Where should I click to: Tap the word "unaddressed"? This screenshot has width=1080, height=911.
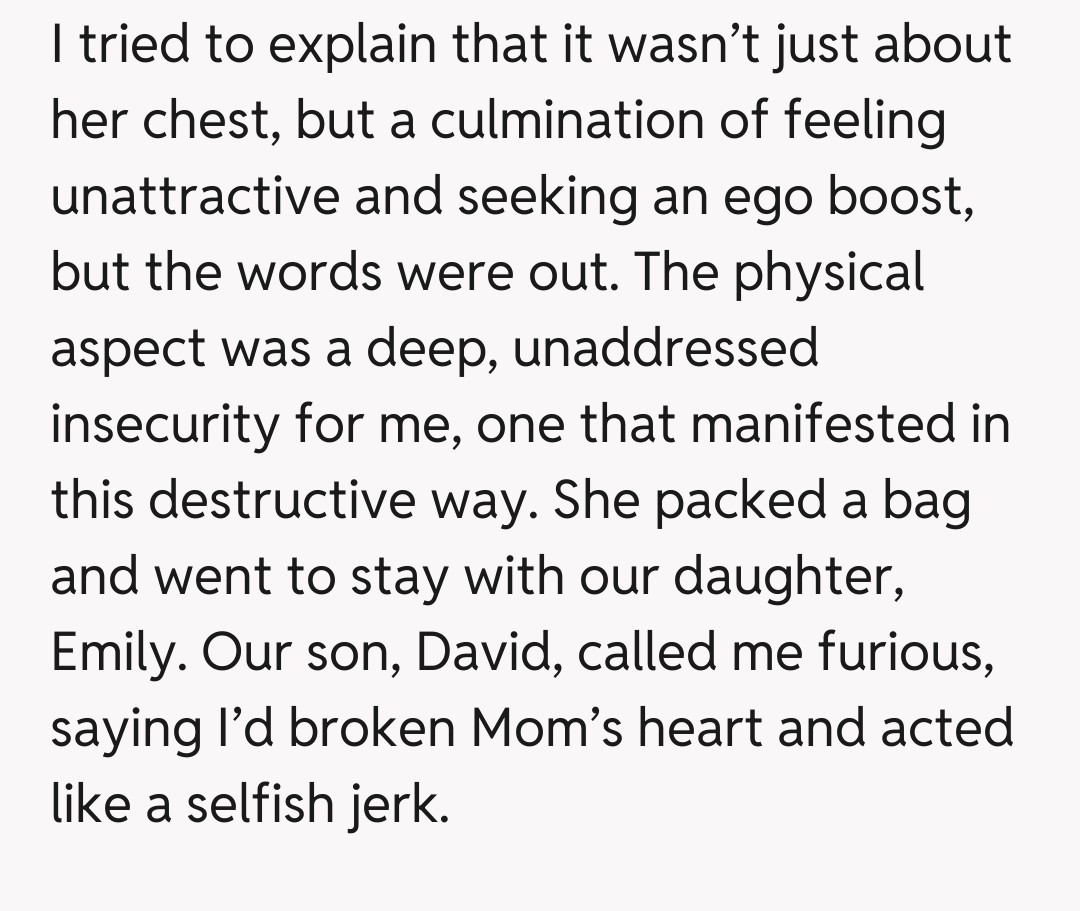[670, 349]
